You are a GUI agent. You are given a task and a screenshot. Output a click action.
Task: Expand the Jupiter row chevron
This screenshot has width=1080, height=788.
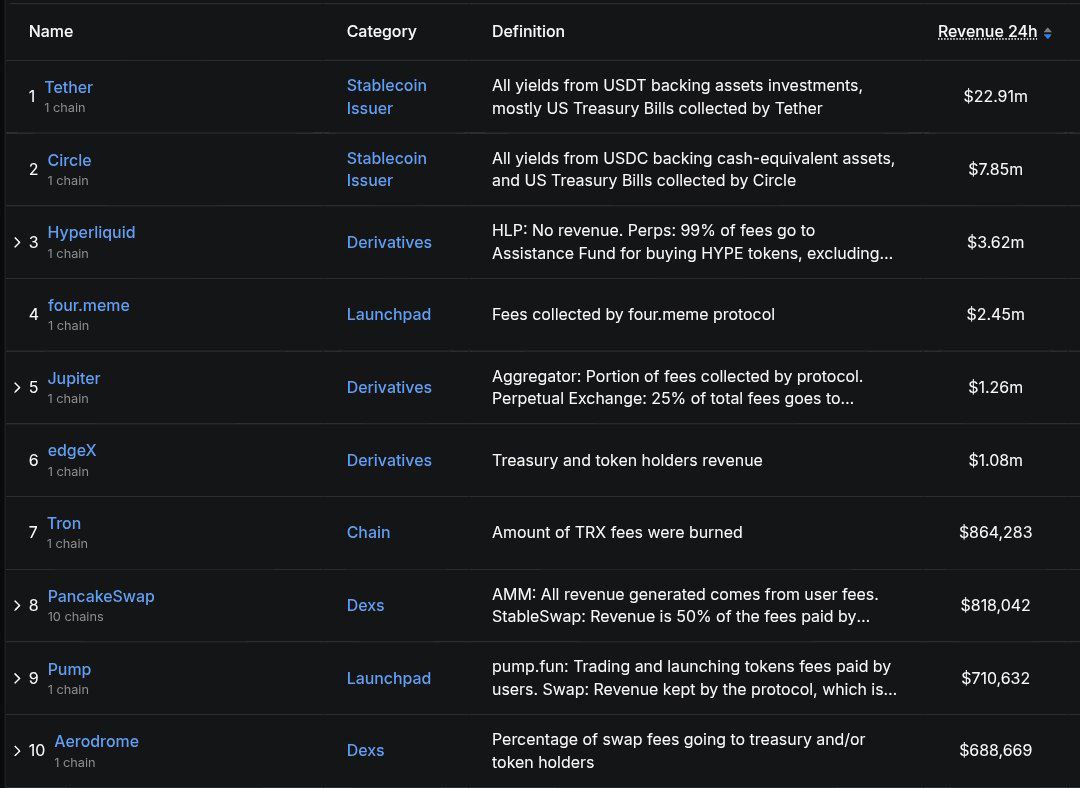coord(17,387)
